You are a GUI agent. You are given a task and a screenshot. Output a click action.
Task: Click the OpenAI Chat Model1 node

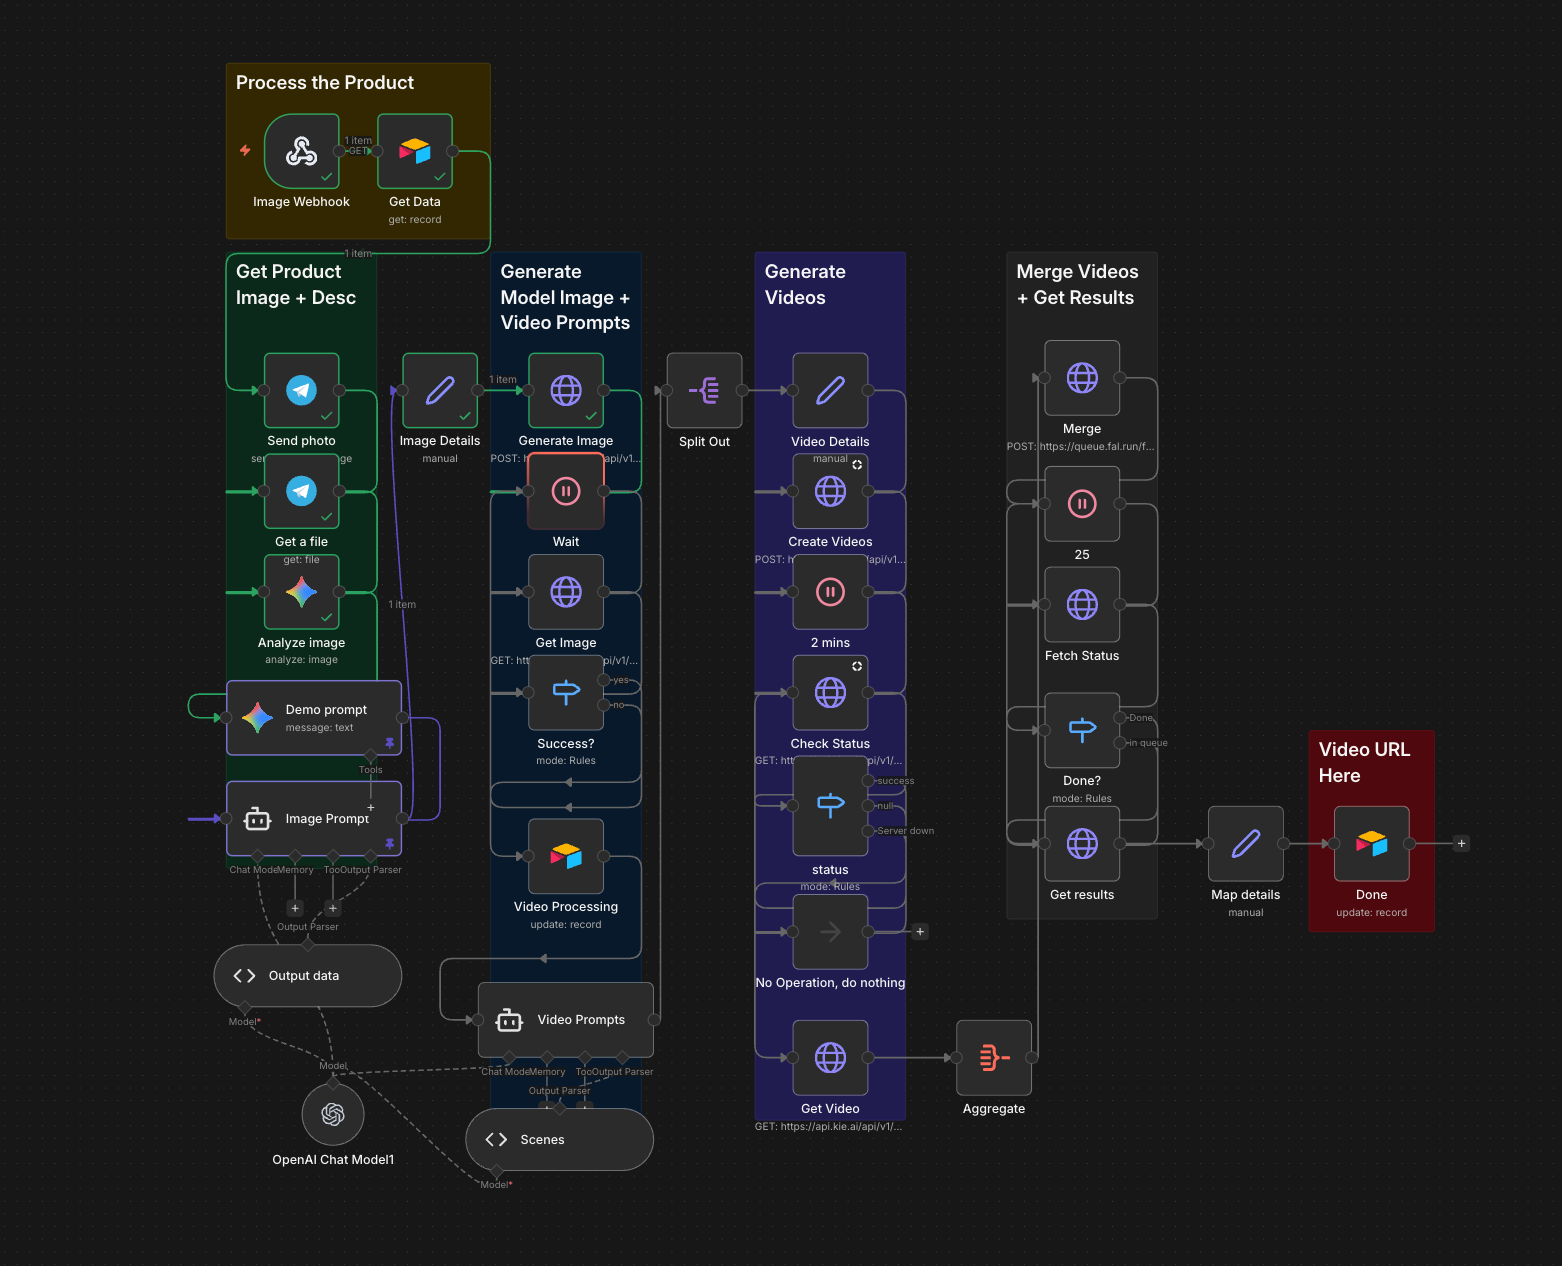click(333, 1114)
